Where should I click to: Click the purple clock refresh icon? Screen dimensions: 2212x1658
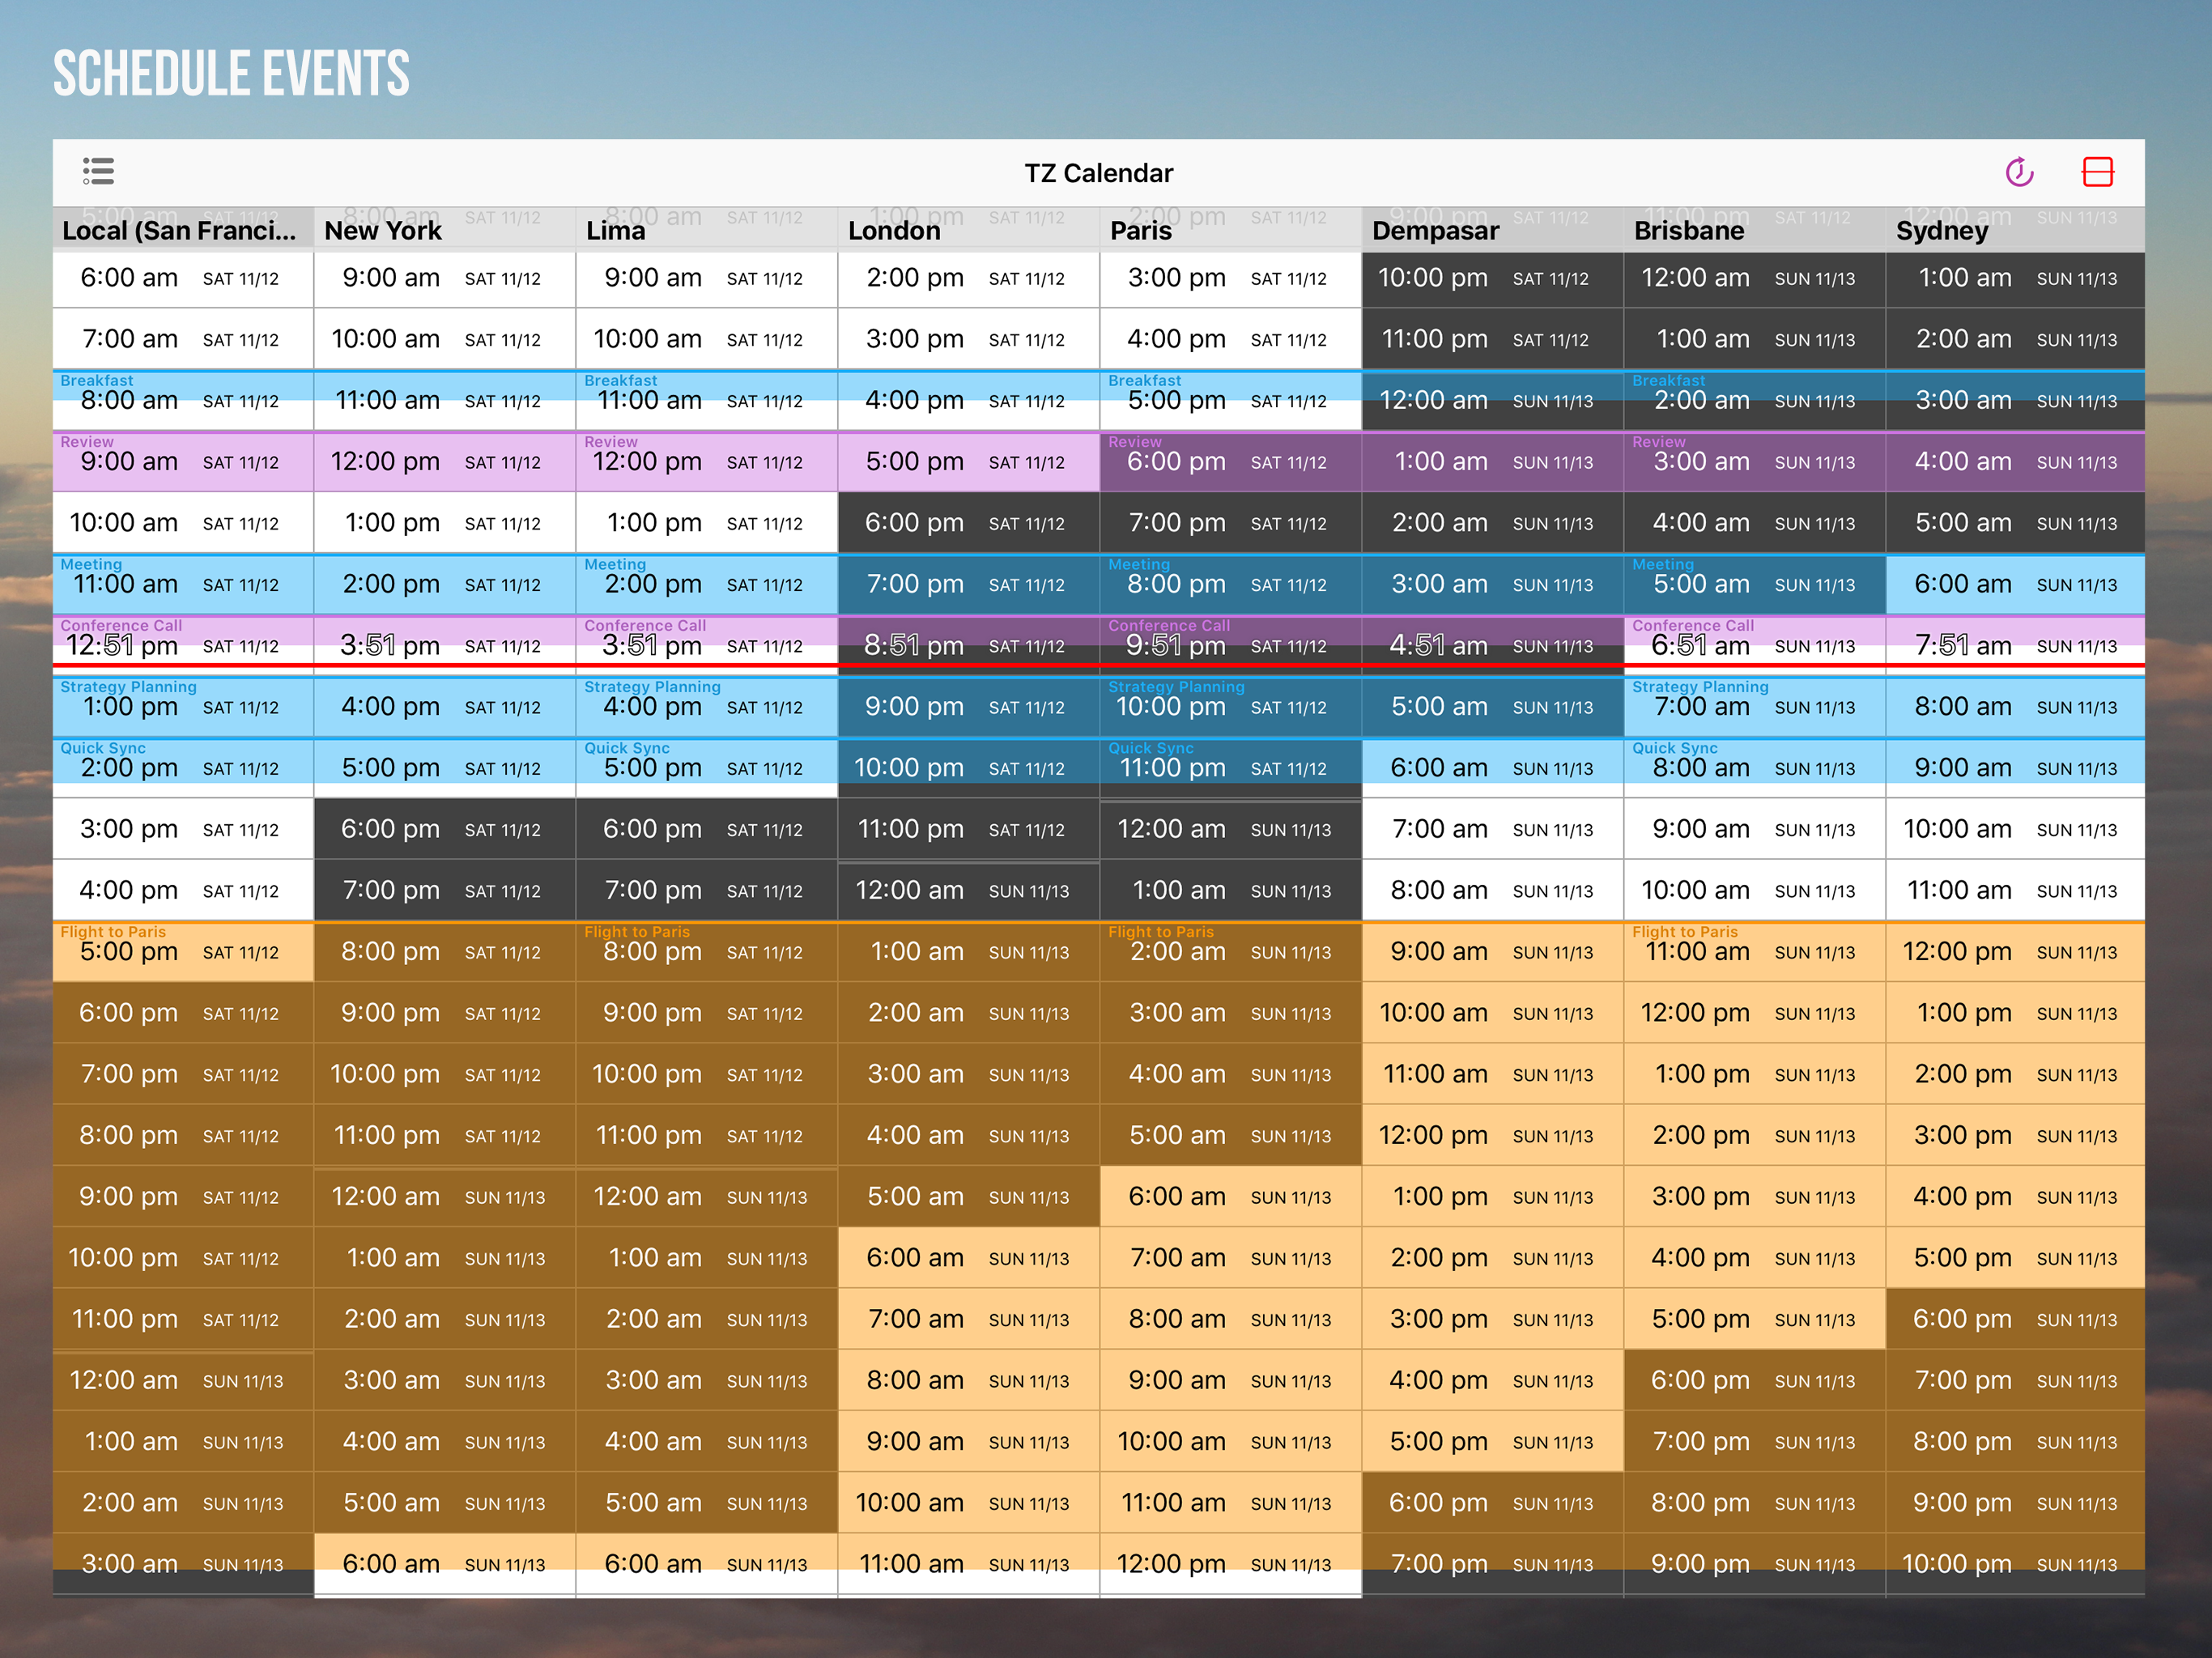pyautogui.click(x=2019, y=172)
